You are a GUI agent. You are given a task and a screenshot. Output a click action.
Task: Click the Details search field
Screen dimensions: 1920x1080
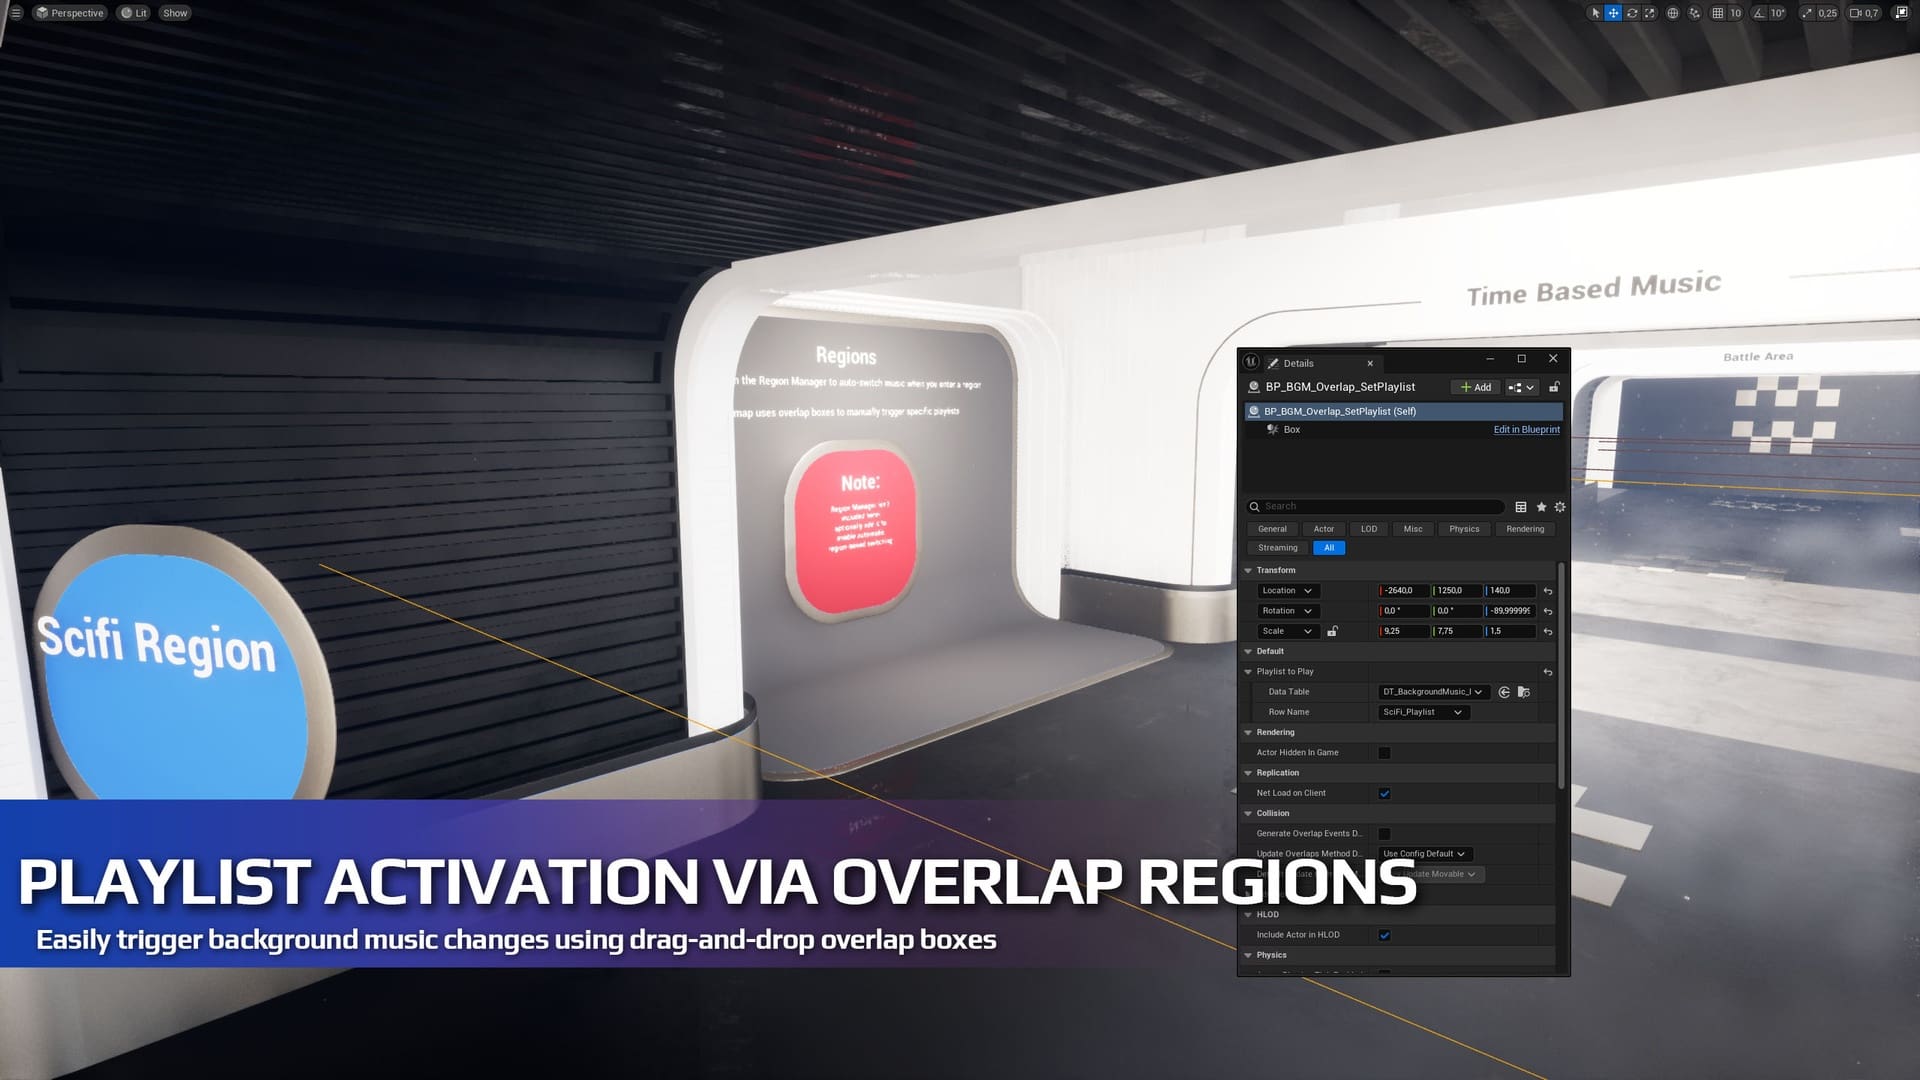(1375, 506)
